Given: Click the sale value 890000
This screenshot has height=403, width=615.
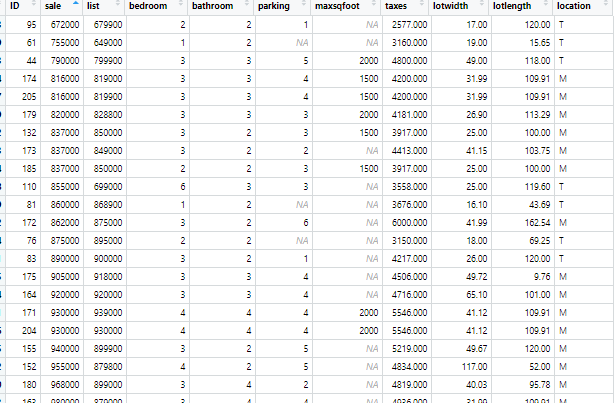Looking at the screenshot, I should tap(65, 259).
